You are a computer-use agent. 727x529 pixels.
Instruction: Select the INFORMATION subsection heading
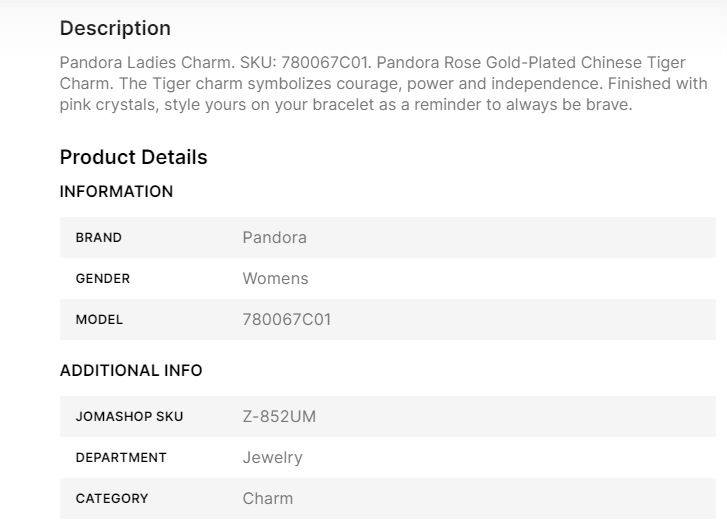tap(116, 191)
